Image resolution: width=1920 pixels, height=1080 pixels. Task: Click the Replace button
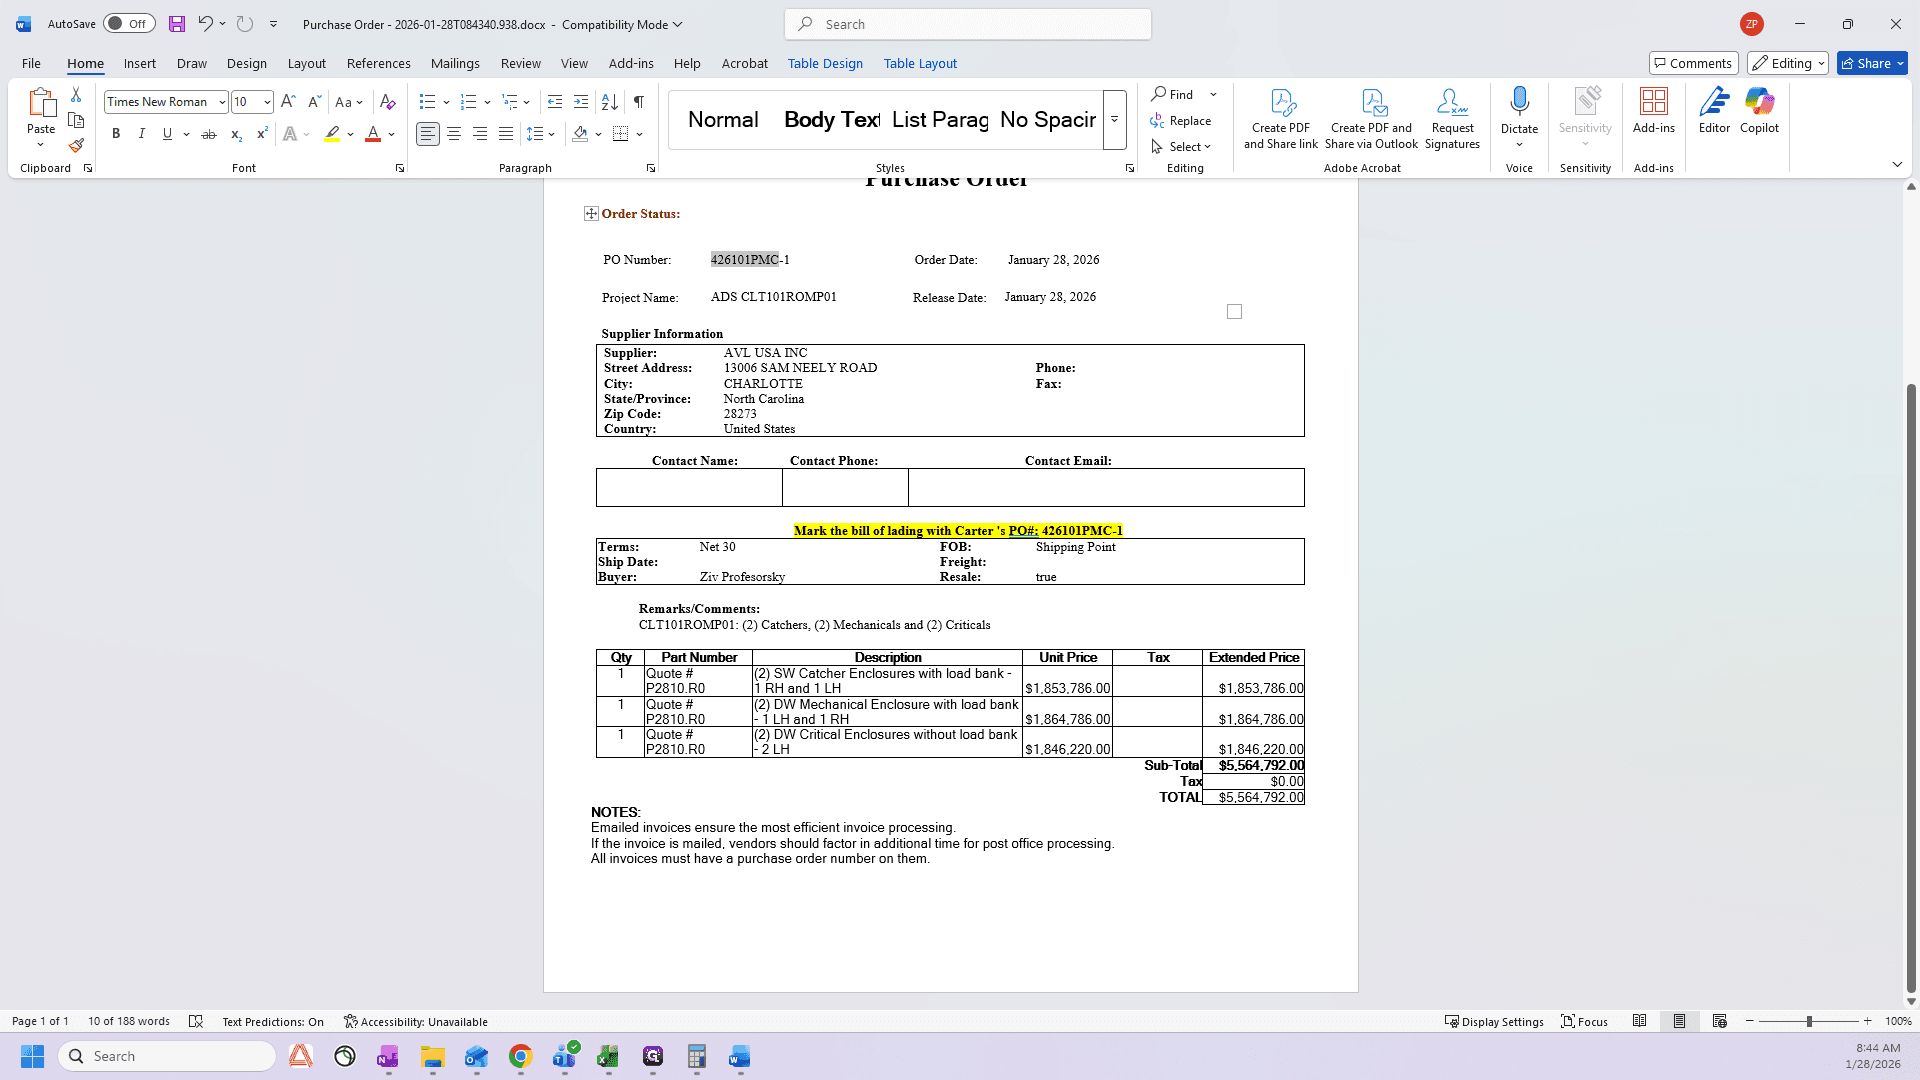[x=1181, y=120]
